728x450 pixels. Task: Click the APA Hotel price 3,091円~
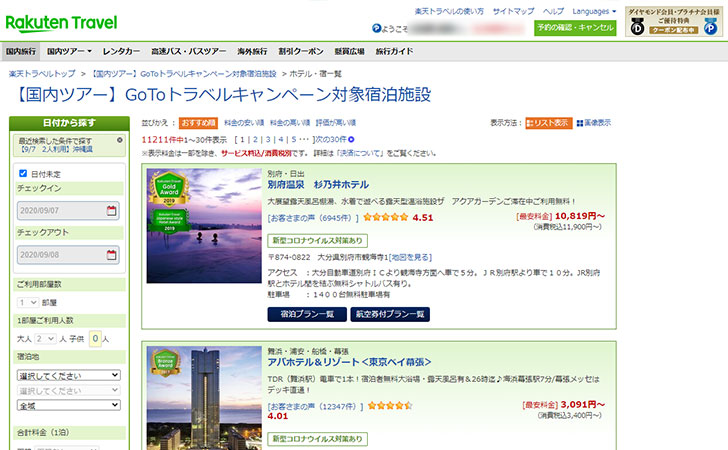(583, 404)
